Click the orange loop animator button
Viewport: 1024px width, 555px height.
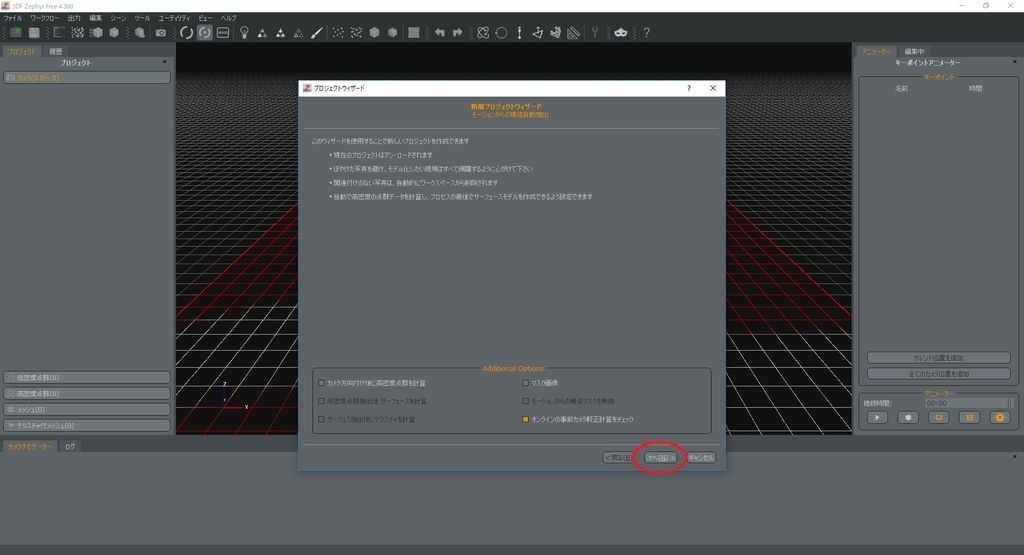click(x=938, y=417)
